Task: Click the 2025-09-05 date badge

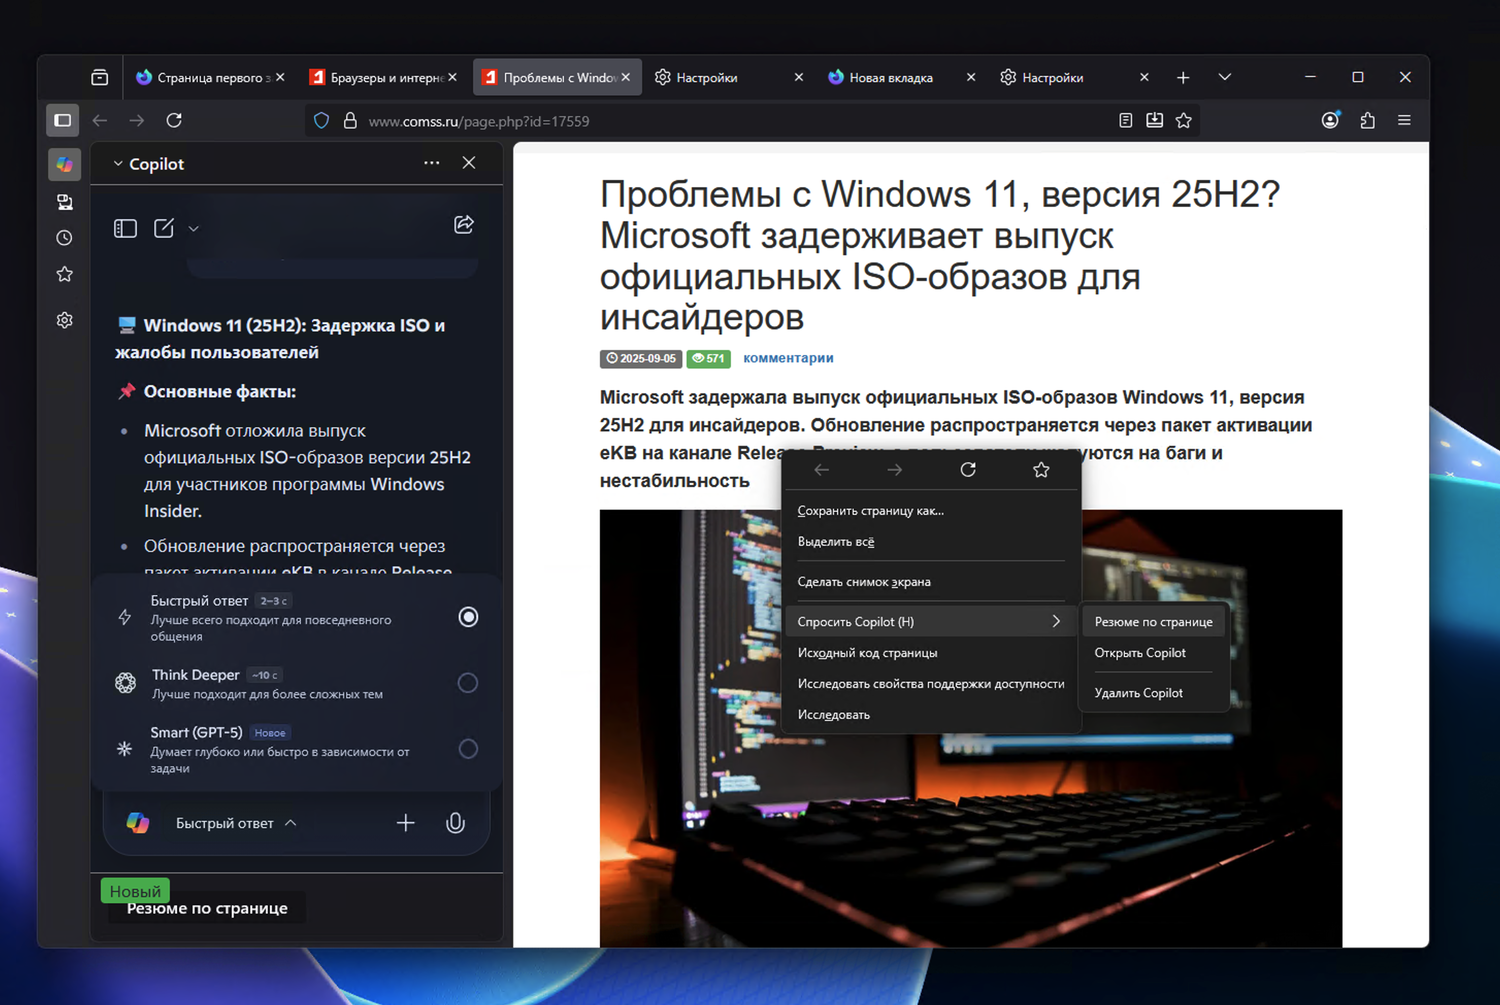Action: (x=640, y=358)
